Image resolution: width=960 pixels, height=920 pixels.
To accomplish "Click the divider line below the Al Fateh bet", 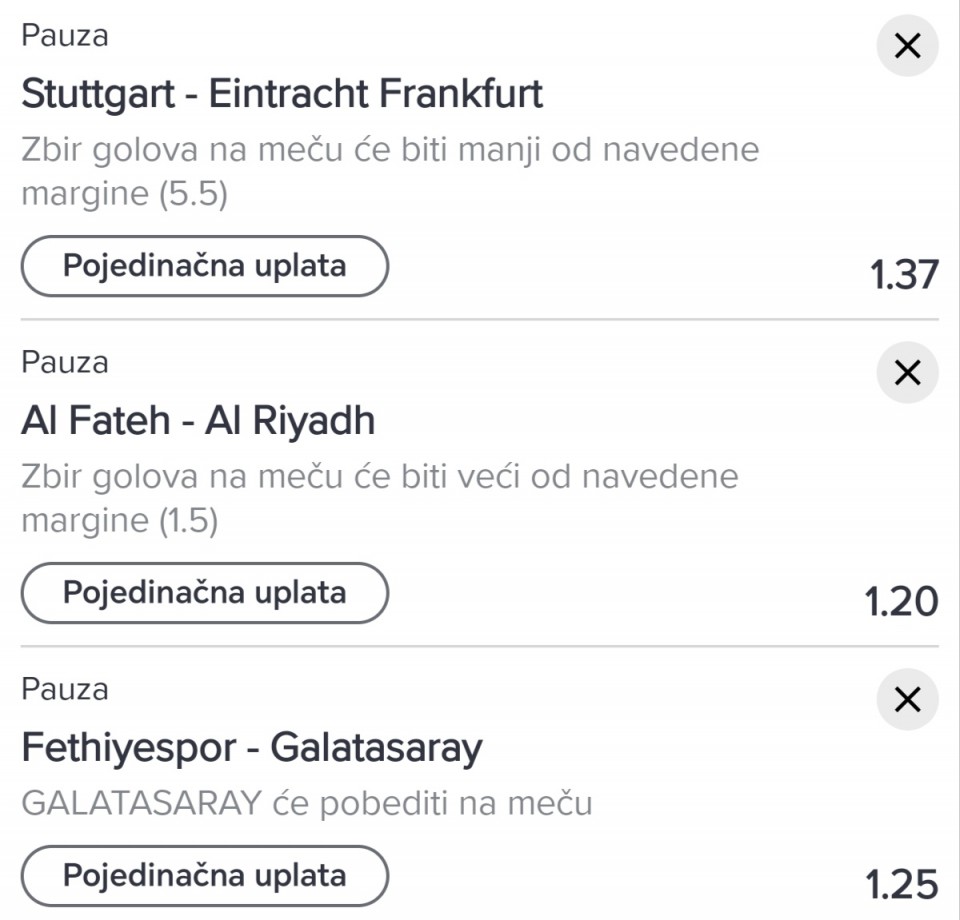I will [x=480, y=646].
